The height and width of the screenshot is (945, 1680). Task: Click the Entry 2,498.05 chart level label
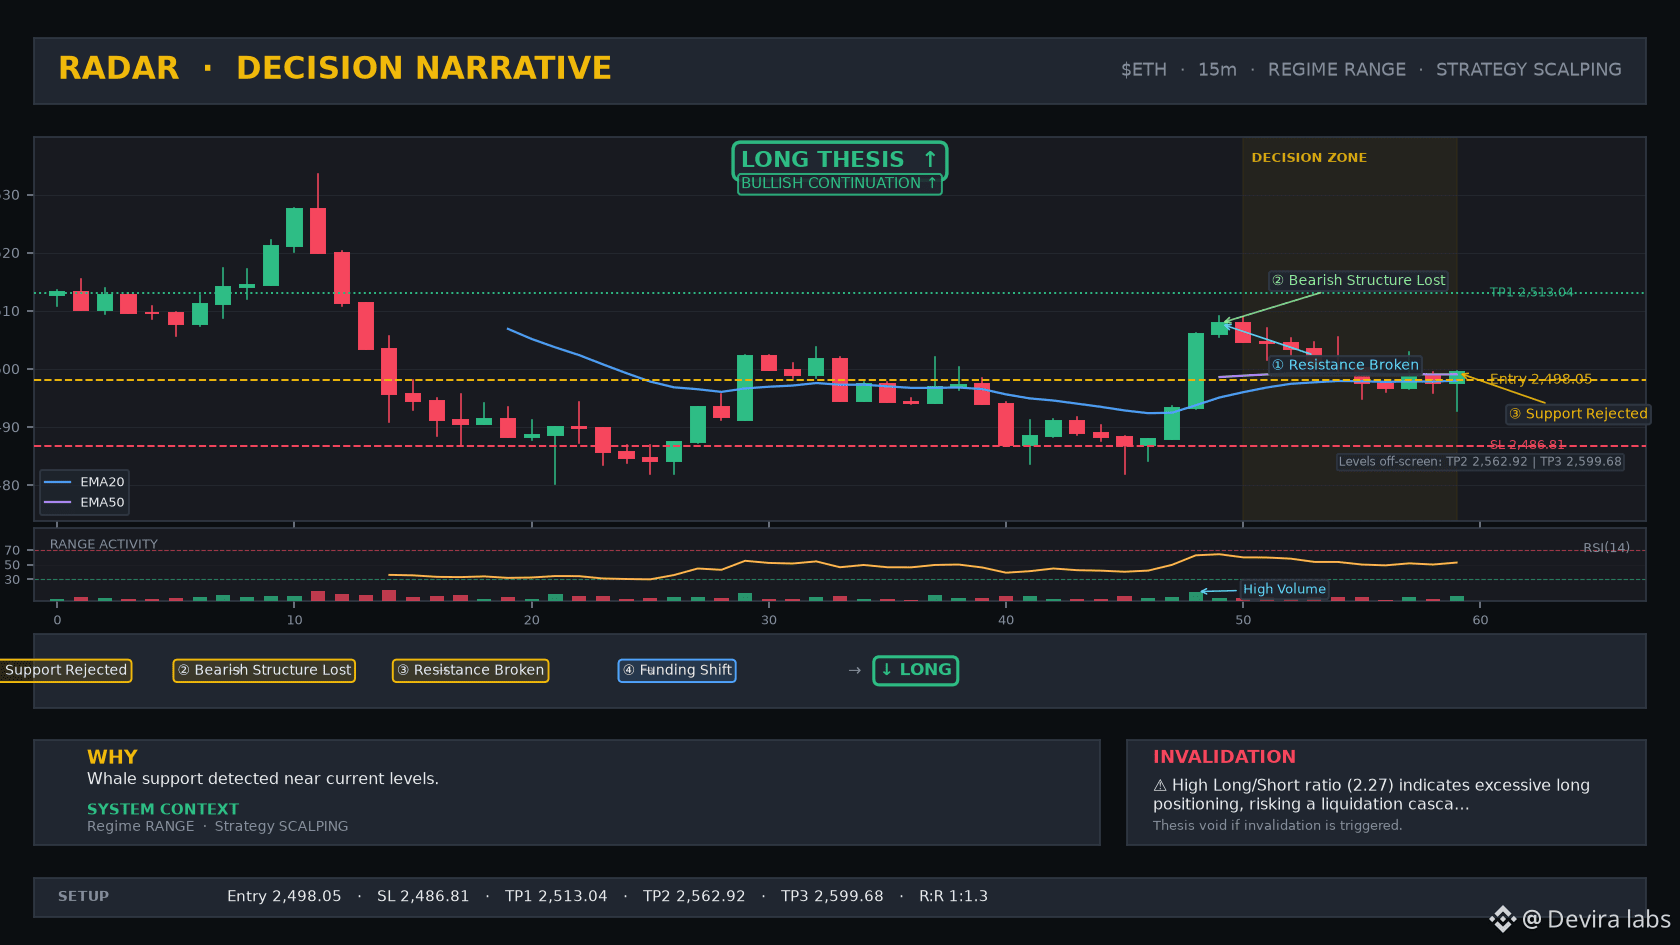pyautogui.click(x=1540, y=379)
